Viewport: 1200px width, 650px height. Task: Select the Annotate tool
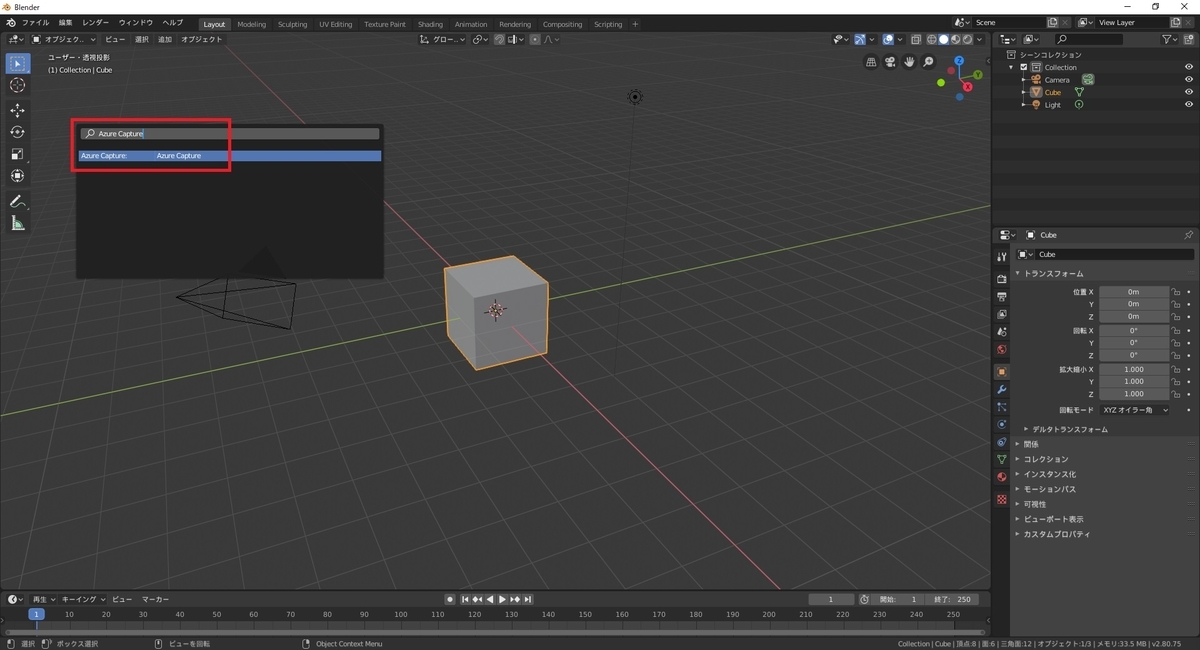(x=17, y=201)
